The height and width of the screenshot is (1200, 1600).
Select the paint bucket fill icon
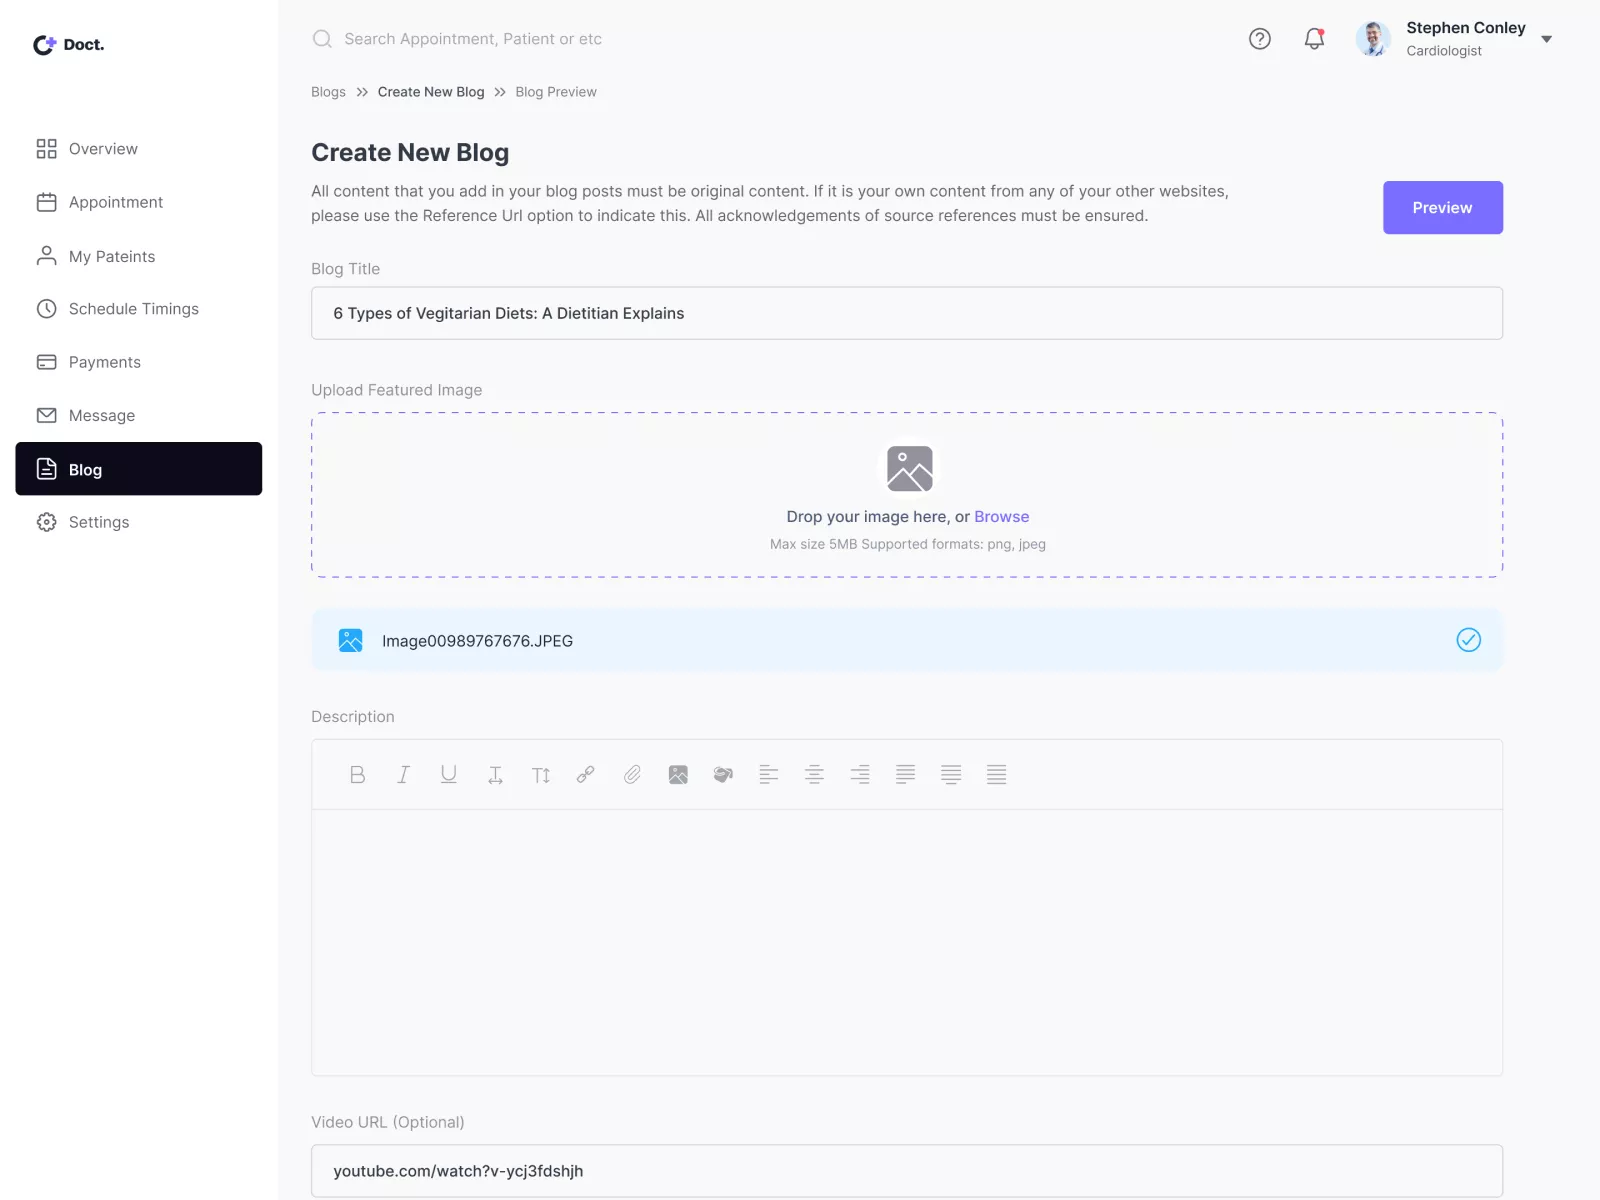tap(723, 775)
